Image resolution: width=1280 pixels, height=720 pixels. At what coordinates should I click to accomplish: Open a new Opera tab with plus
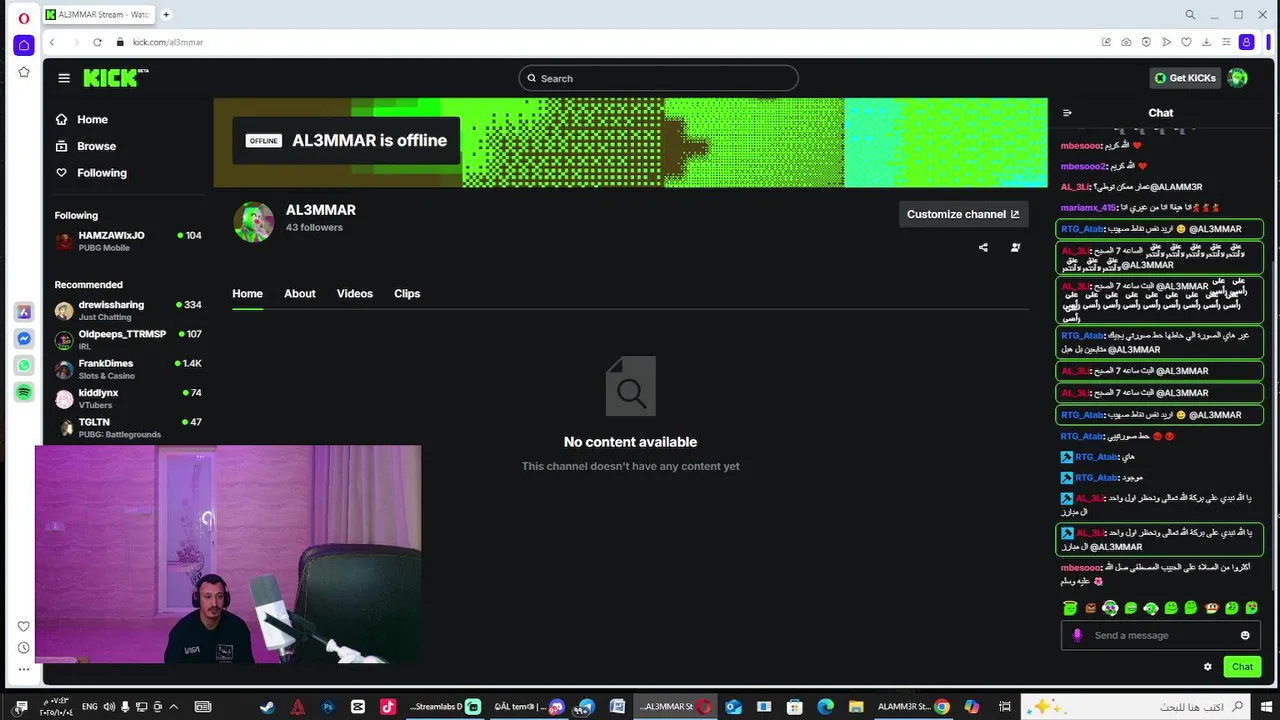[x=166, y=15]
